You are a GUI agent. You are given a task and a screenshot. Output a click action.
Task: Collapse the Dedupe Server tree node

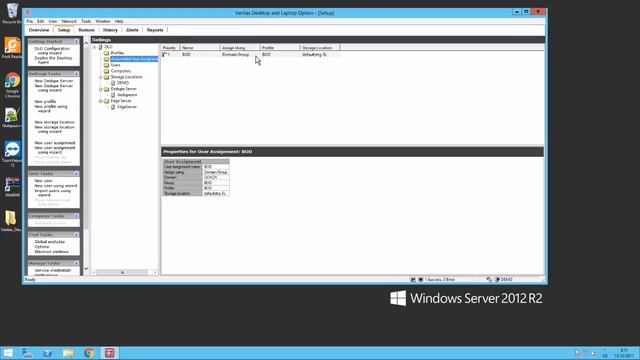click(100, 89)
